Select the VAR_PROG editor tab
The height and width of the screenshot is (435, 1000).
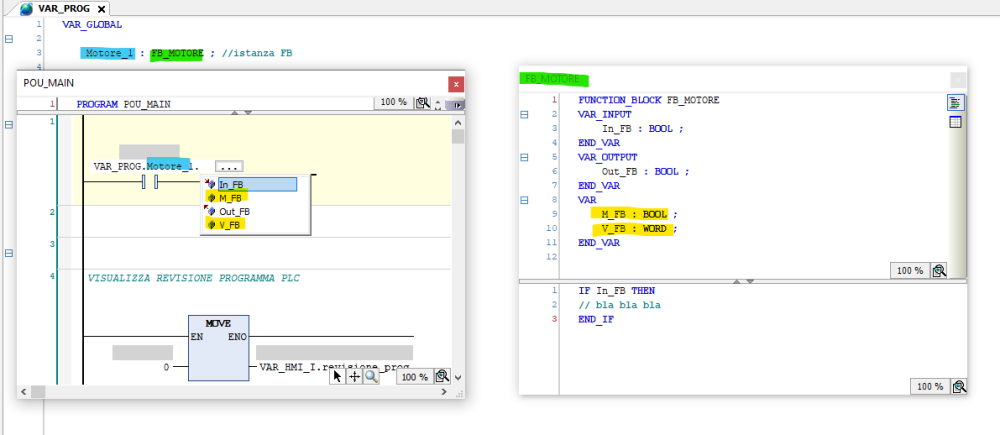click(x=64, y=9)
